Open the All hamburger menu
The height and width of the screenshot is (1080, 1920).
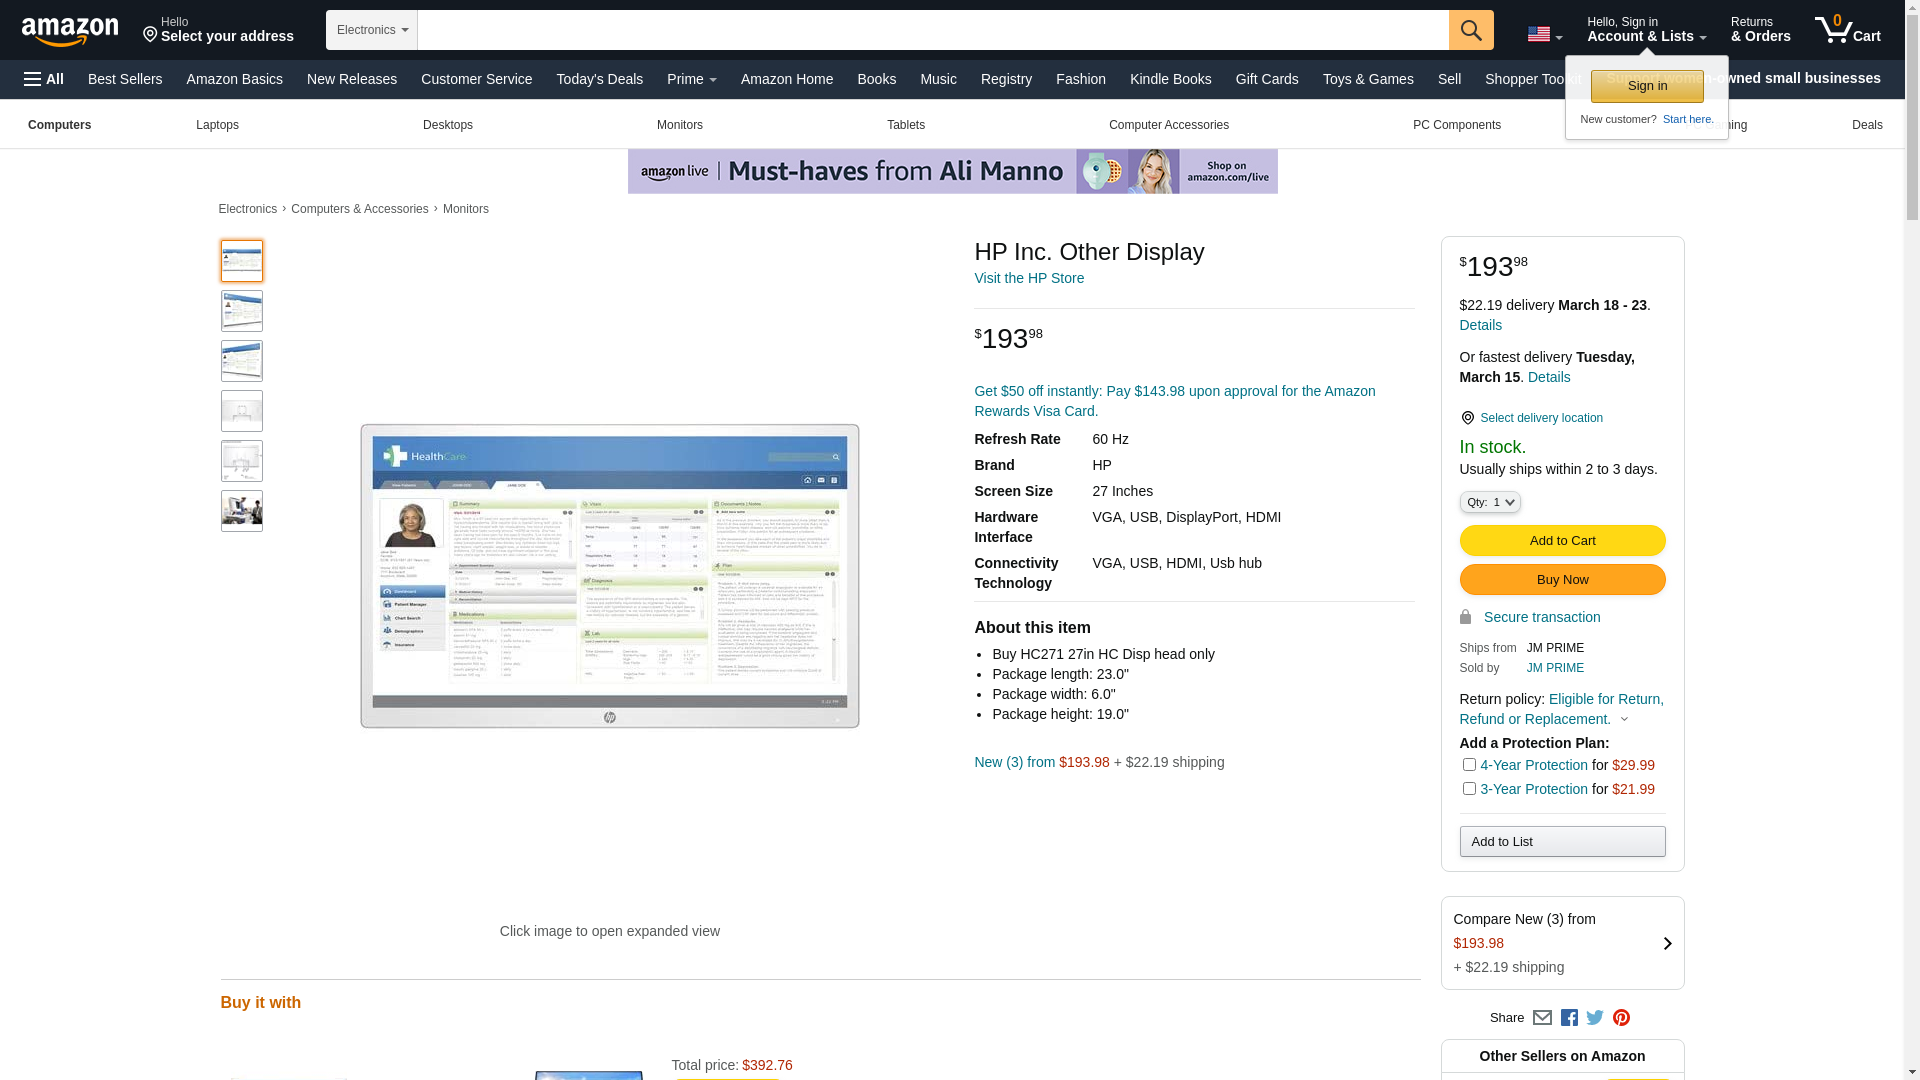(x=44, y=79)
